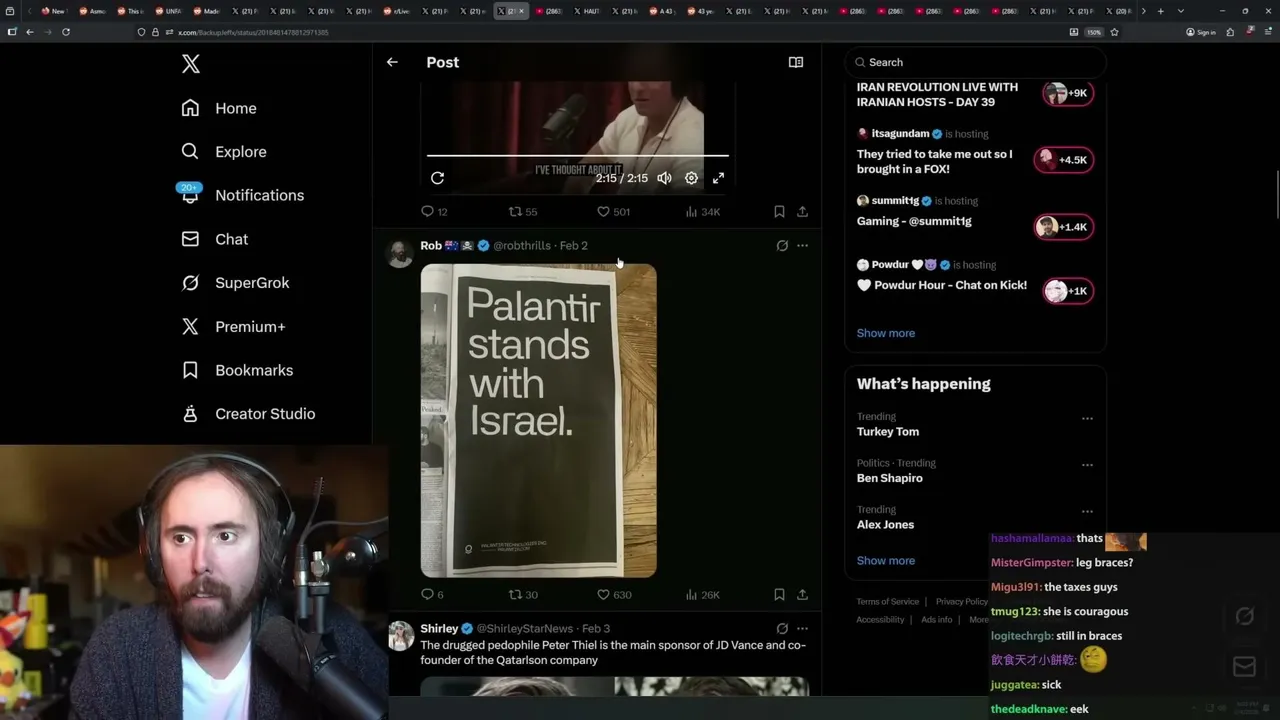
Task: Repost the post with 55 reposts
Action: pyautogui.click(x=523, y=212)
